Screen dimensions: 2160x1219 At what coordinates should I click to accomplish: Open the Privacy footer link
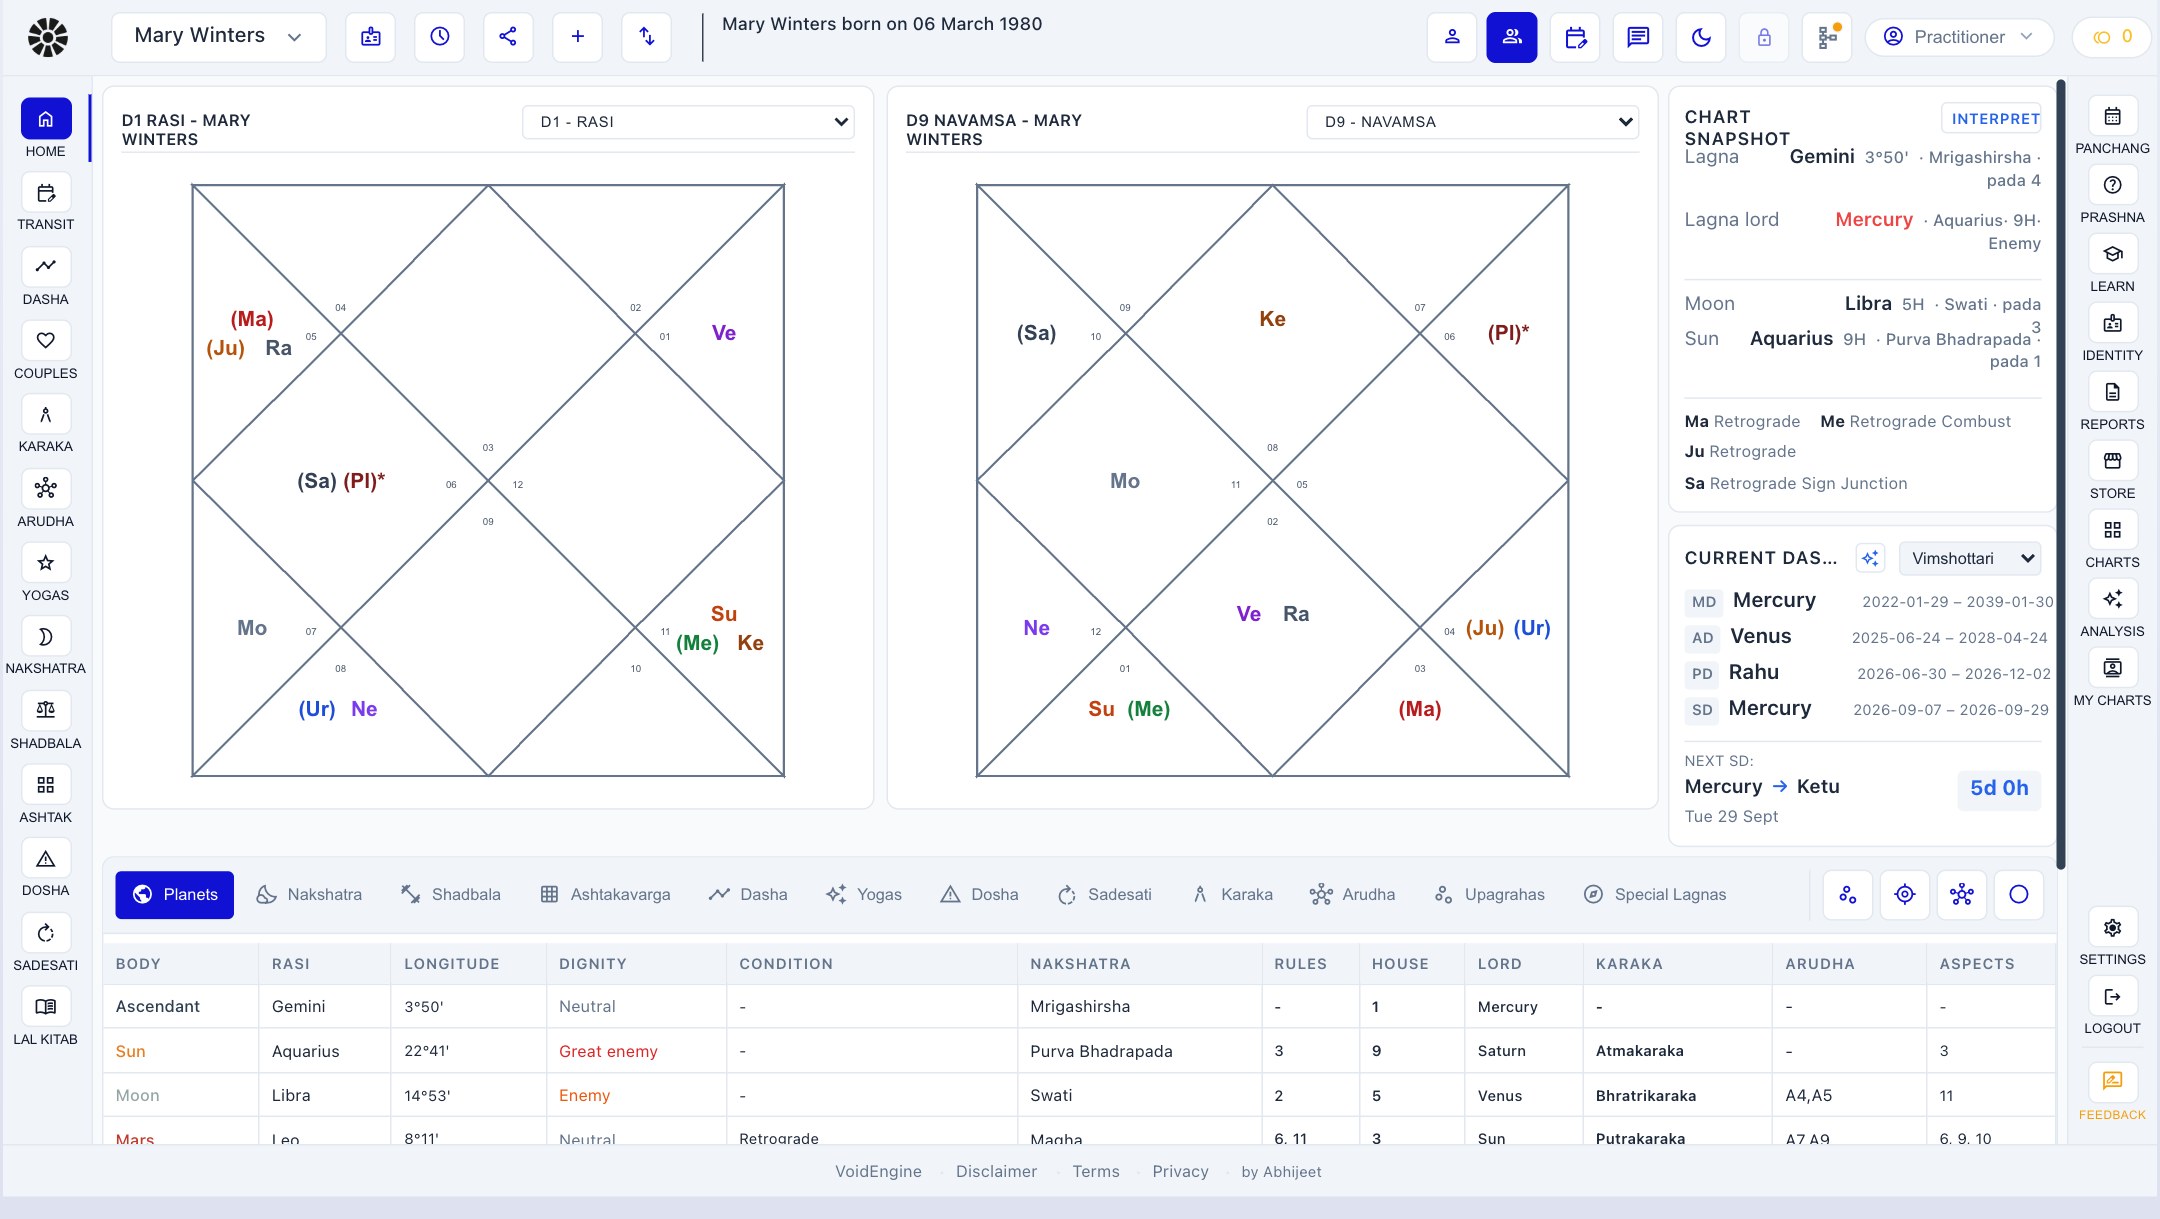1180,1172
